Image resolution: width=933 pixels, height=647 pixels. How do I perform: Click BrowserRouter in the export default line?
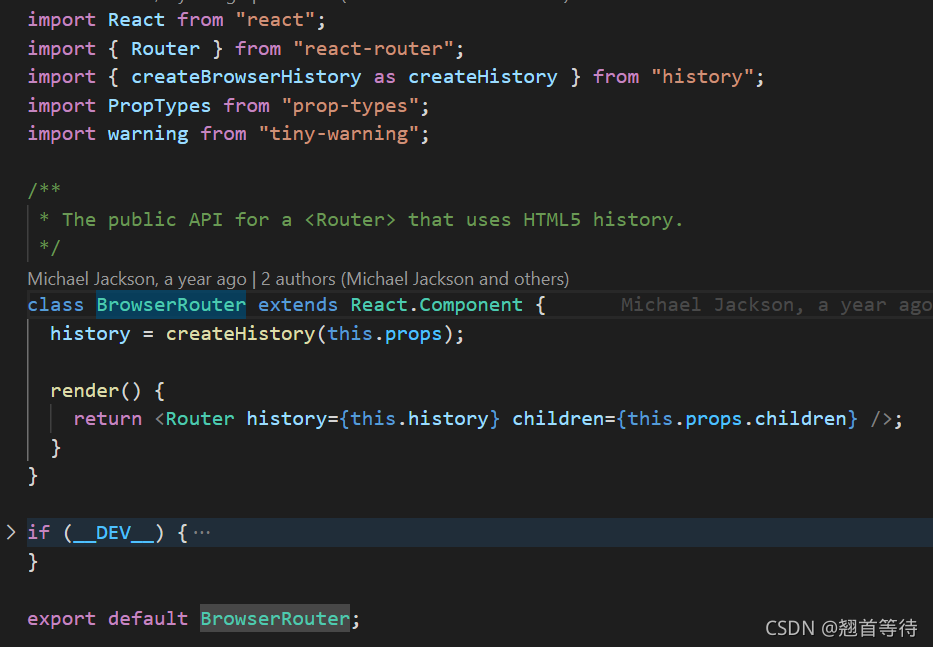click(275, 618)
